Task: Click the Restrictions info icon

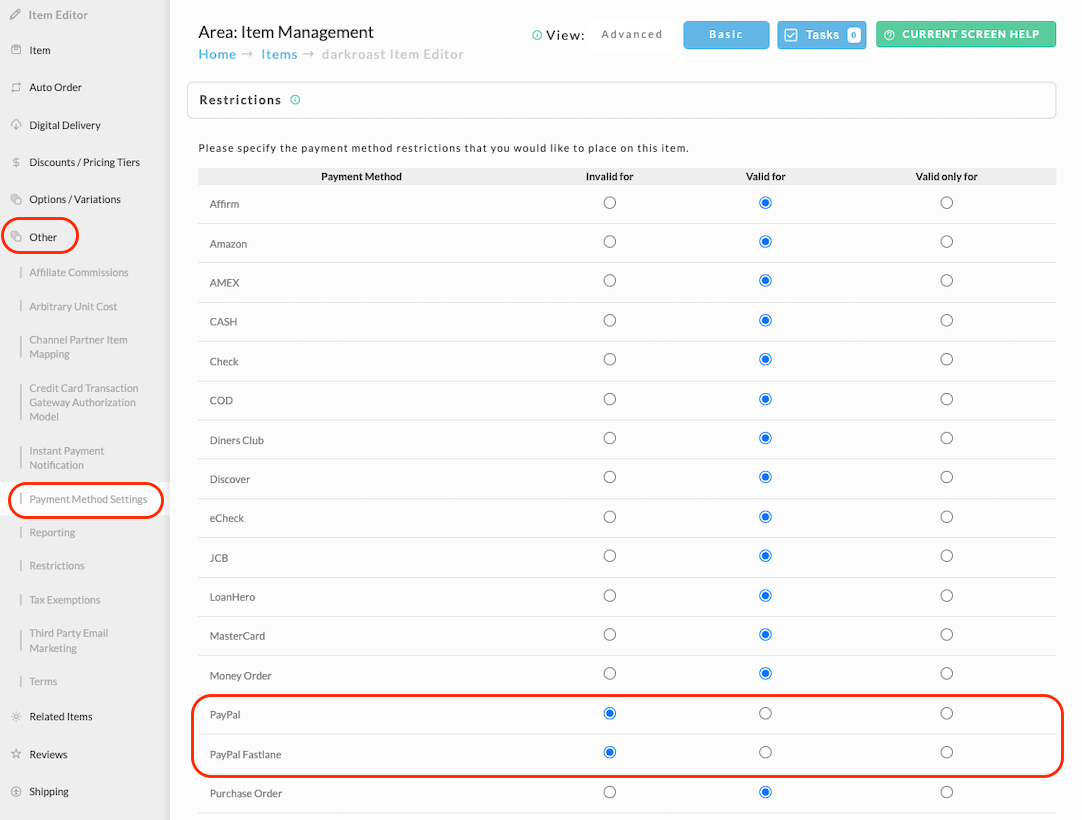Action: point(295,100)
